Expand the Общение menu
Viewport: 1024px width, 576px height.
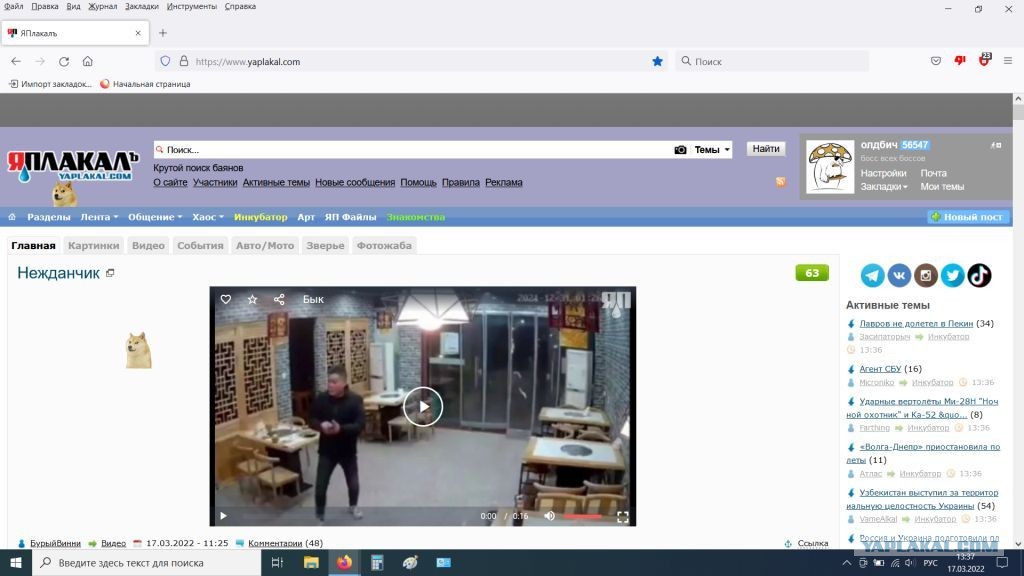click(155, 217)
